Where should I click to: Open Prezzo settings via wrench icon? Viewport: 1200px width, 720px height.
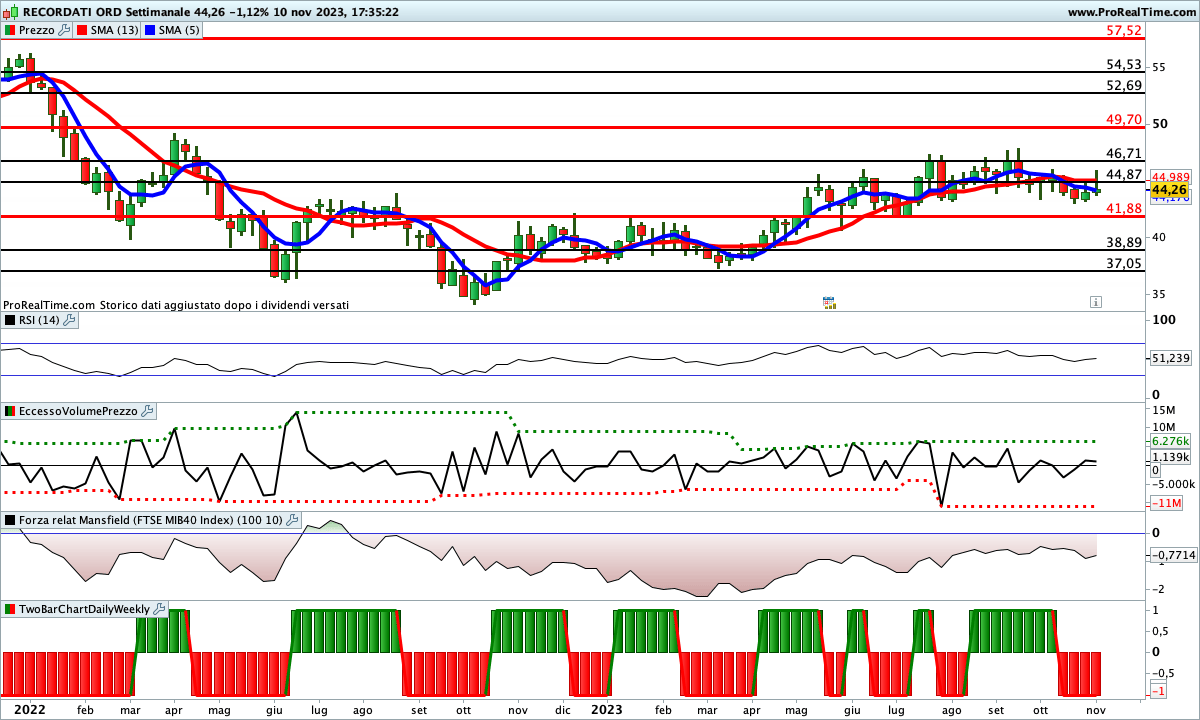(x=65, y=30)
